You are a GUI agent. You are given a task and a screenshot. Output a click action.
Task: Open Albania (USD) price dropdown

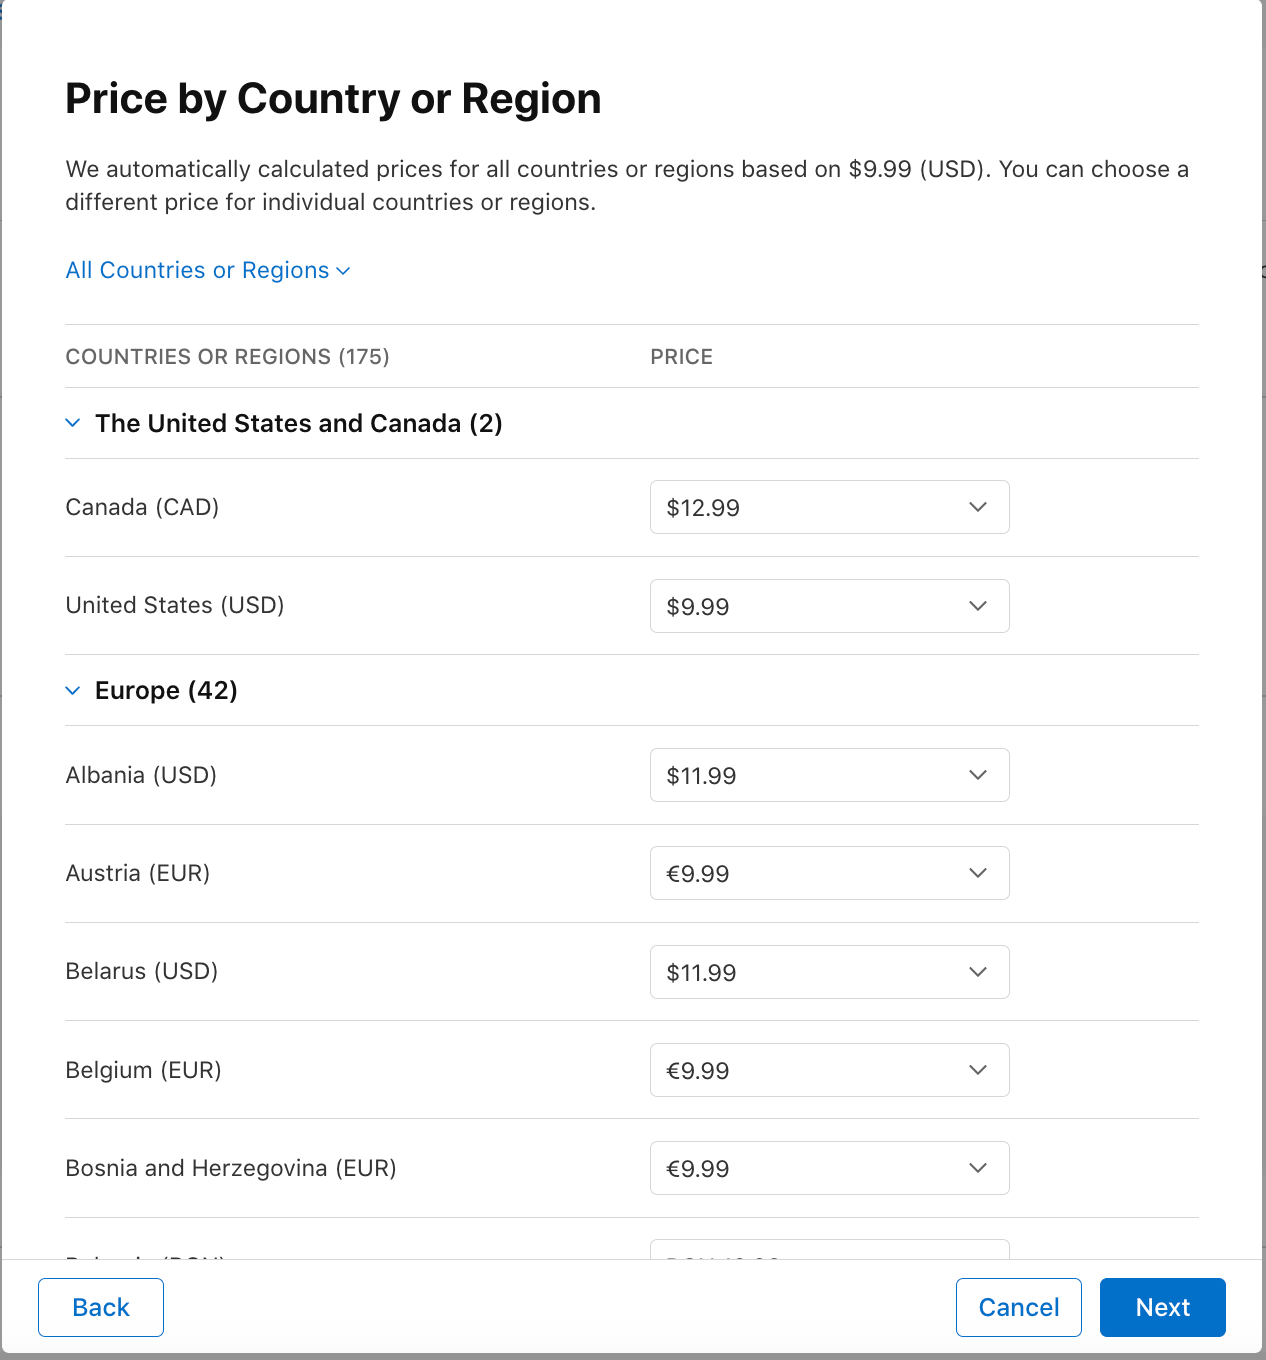click(x=829, y=775)
